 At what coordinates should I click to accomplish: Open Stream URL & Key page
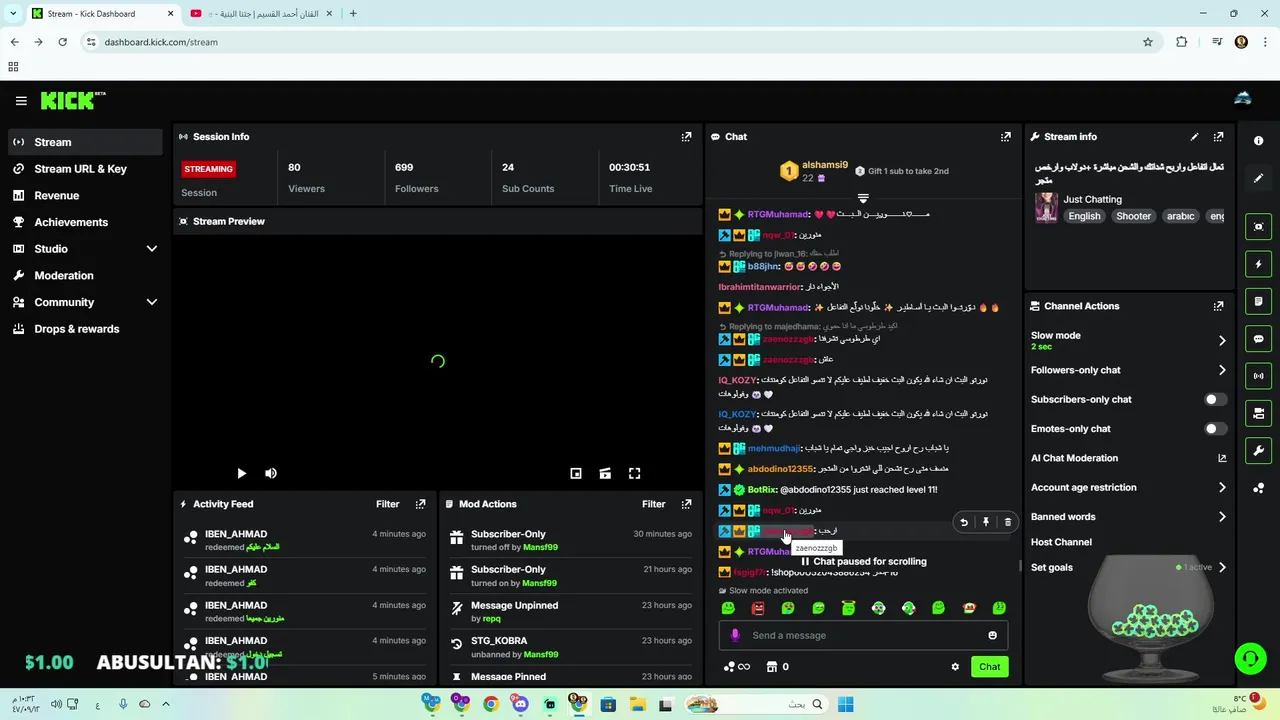pyautogui.click(x=84, y=169)
